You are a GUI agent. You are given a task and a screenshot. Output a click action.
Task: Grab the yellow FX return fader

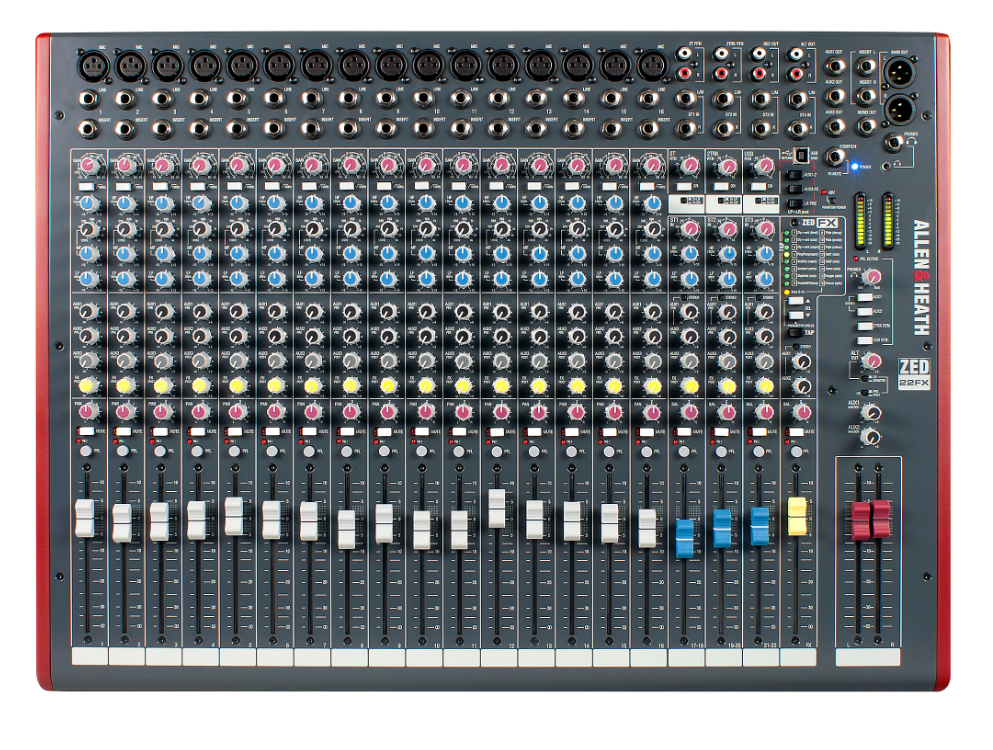coord(797,516)
